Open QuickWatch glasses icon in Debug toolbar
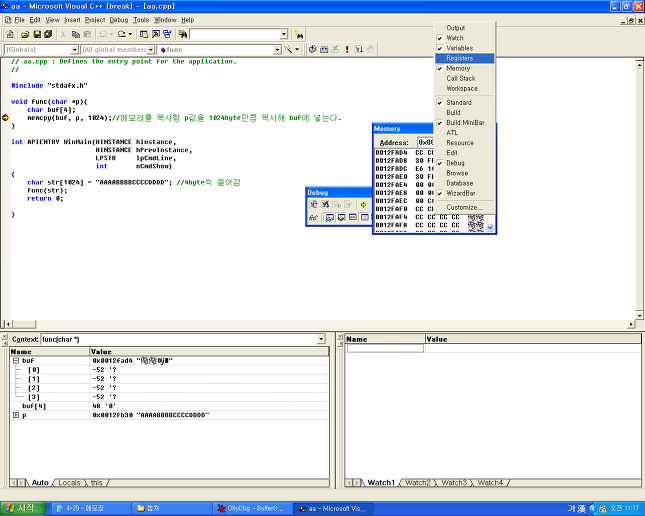This screenshot has width=645, height=516. (x=313, y=217)
